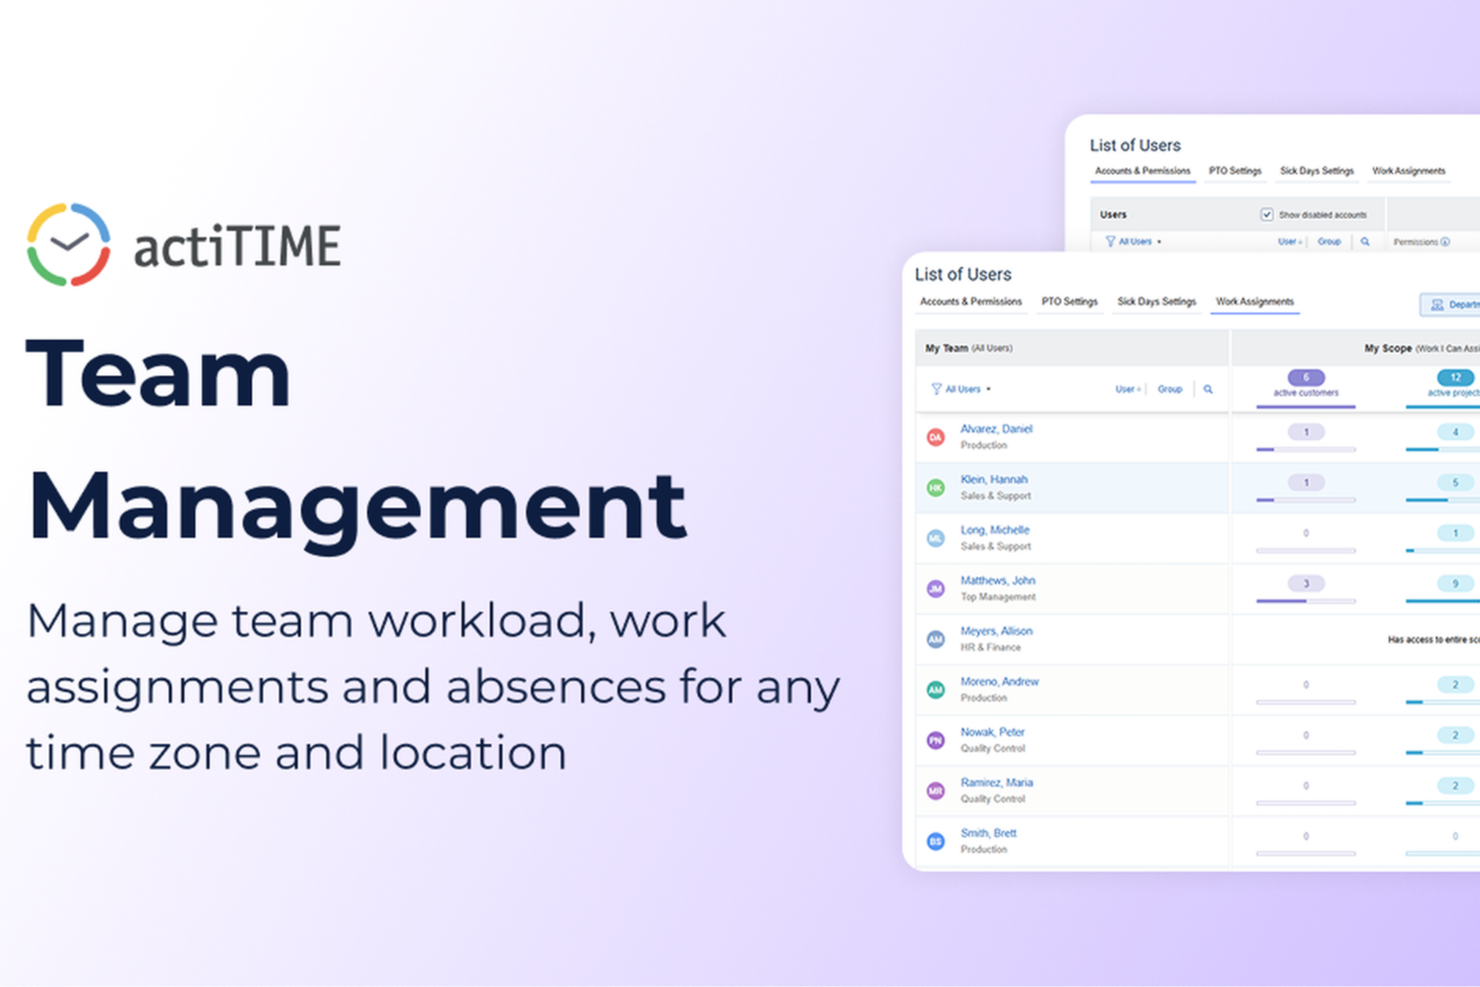Click the "My Team" panel header
The width and height of the screenshot is (1480, 987).
(1072, 348)
